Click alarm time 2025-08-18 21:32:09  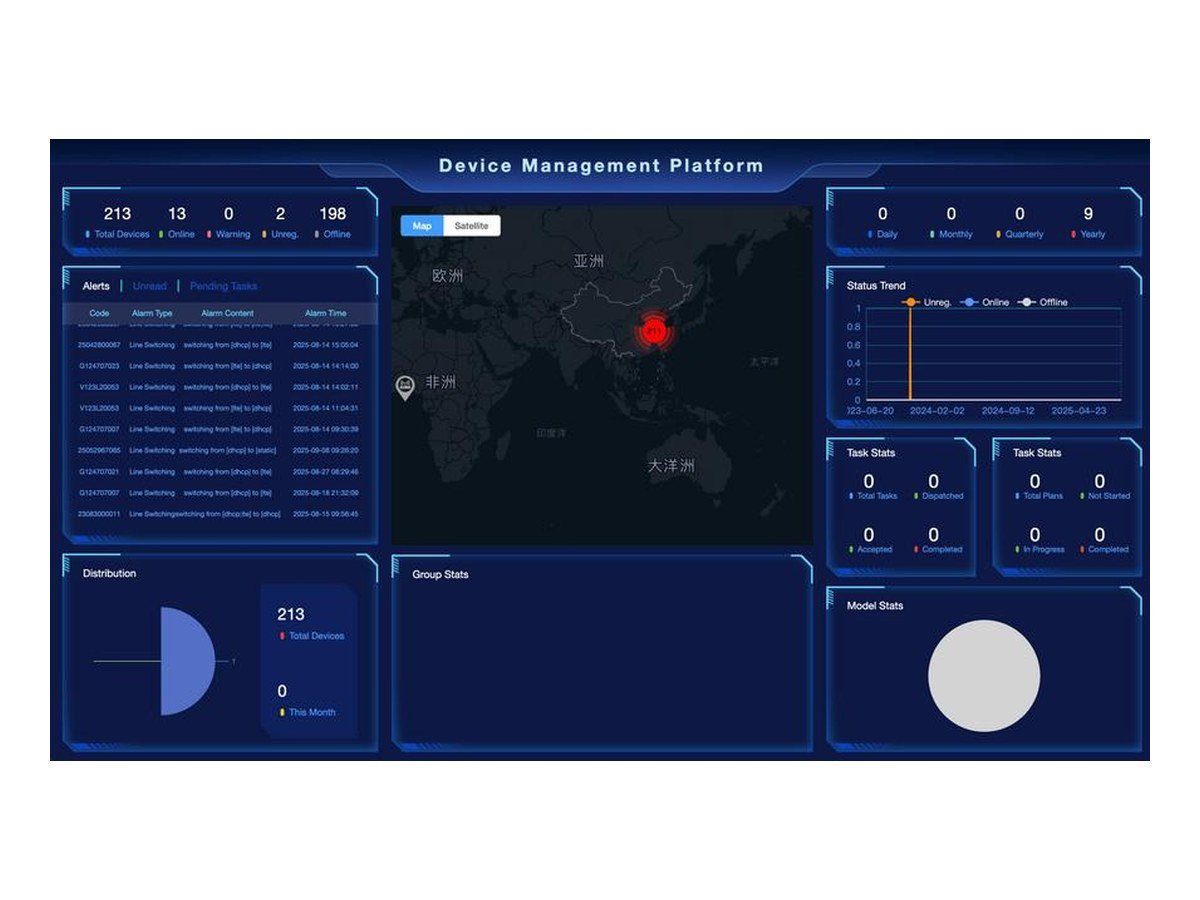[325, 493]
